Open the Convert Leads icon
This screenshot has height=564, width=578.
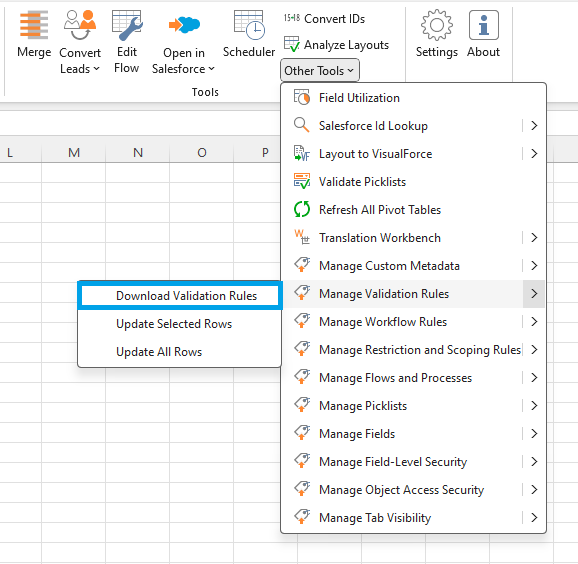(80, 25)
